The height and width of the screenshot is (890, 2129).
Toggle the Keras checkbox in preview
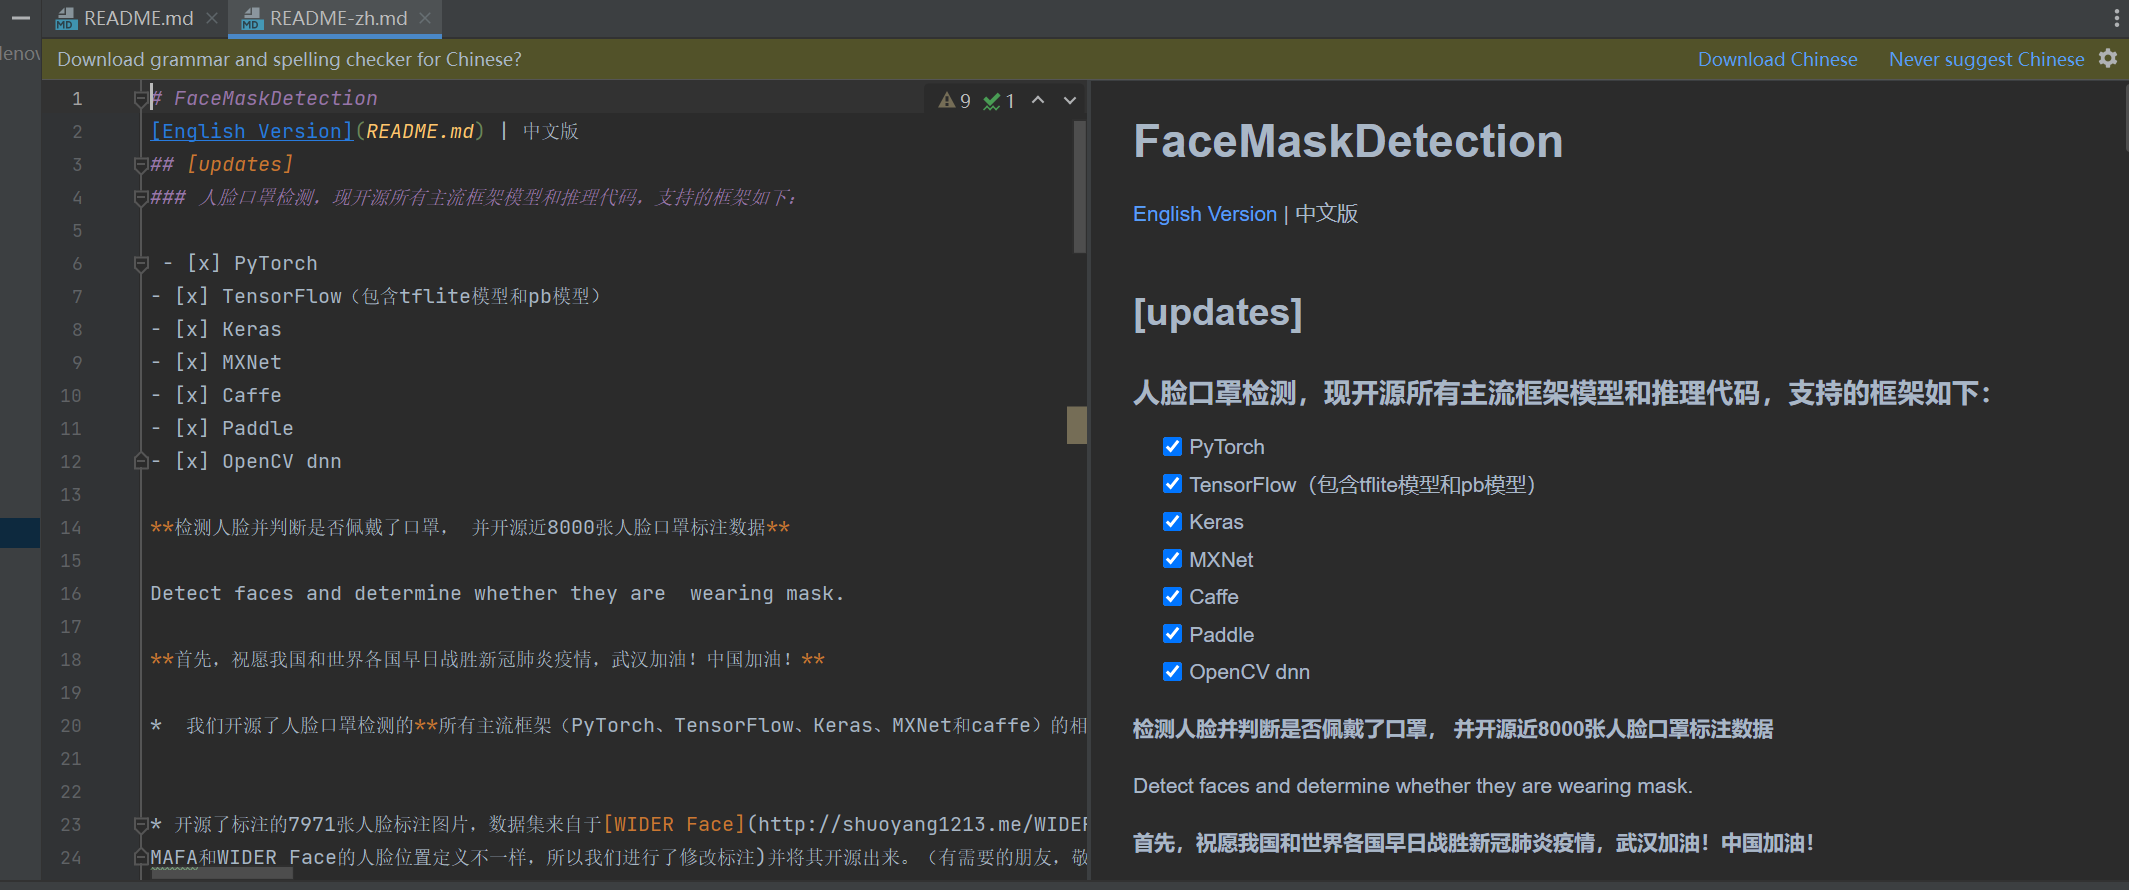(1173, 521)
